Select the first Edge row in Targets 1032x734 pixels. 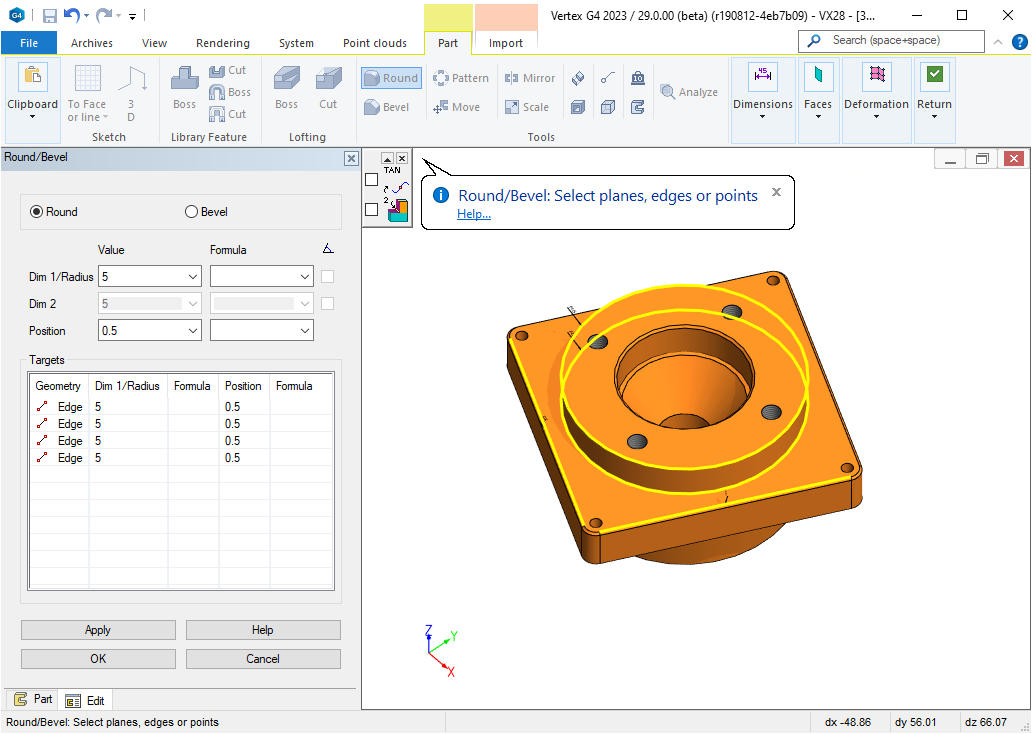pos(70,407)
